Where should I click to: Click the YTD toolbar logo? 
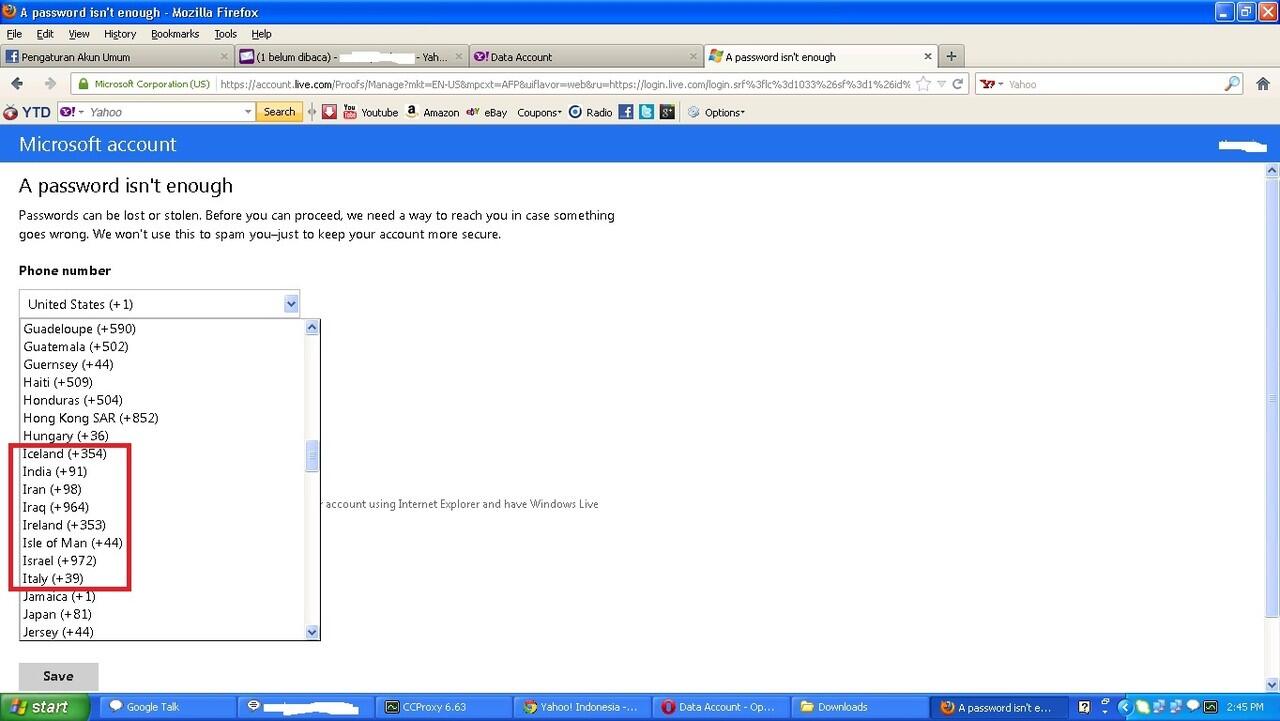coord(27,112)
